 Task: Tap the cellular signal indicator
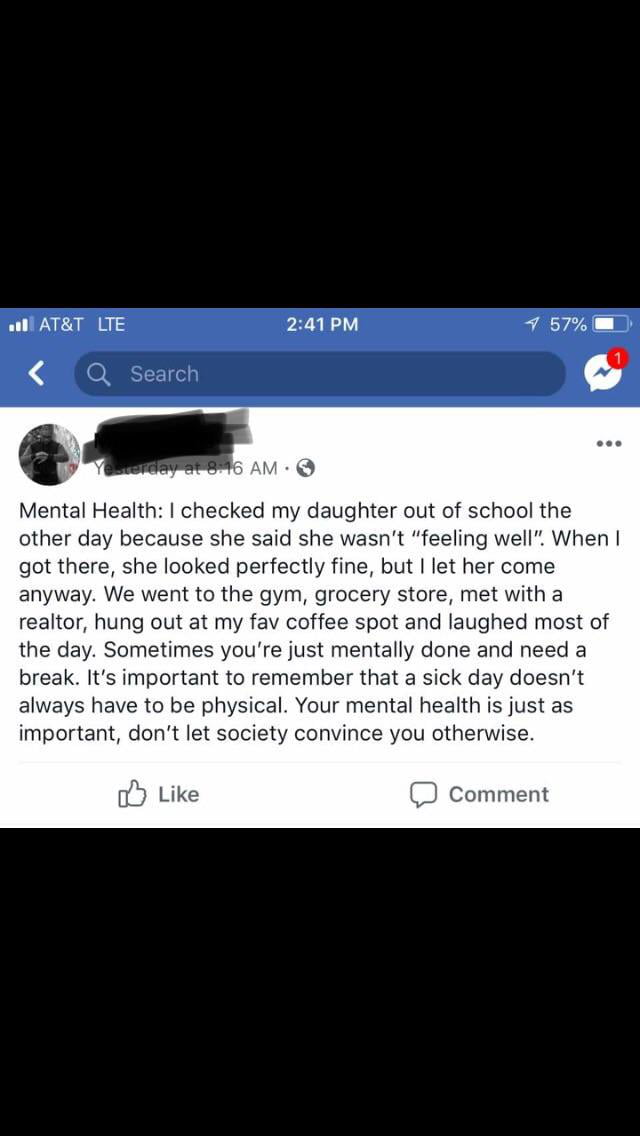22,324
